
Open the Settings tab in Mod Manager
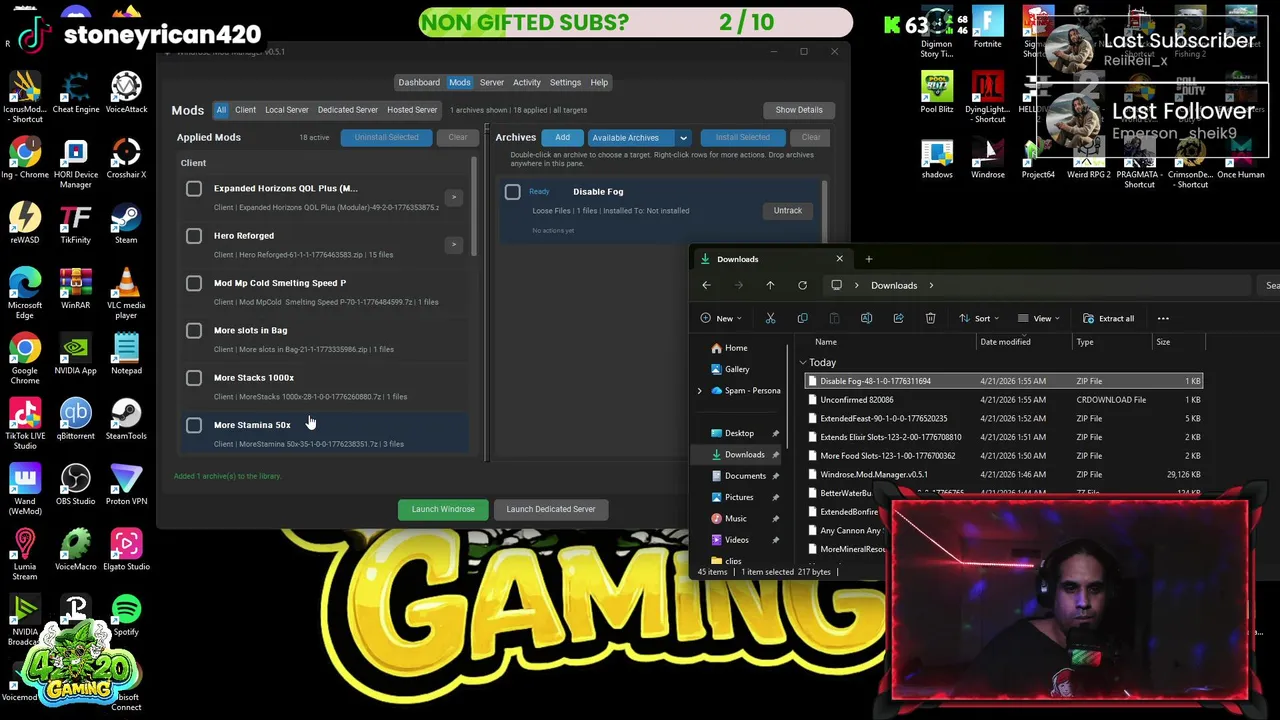tap(565, 82)
